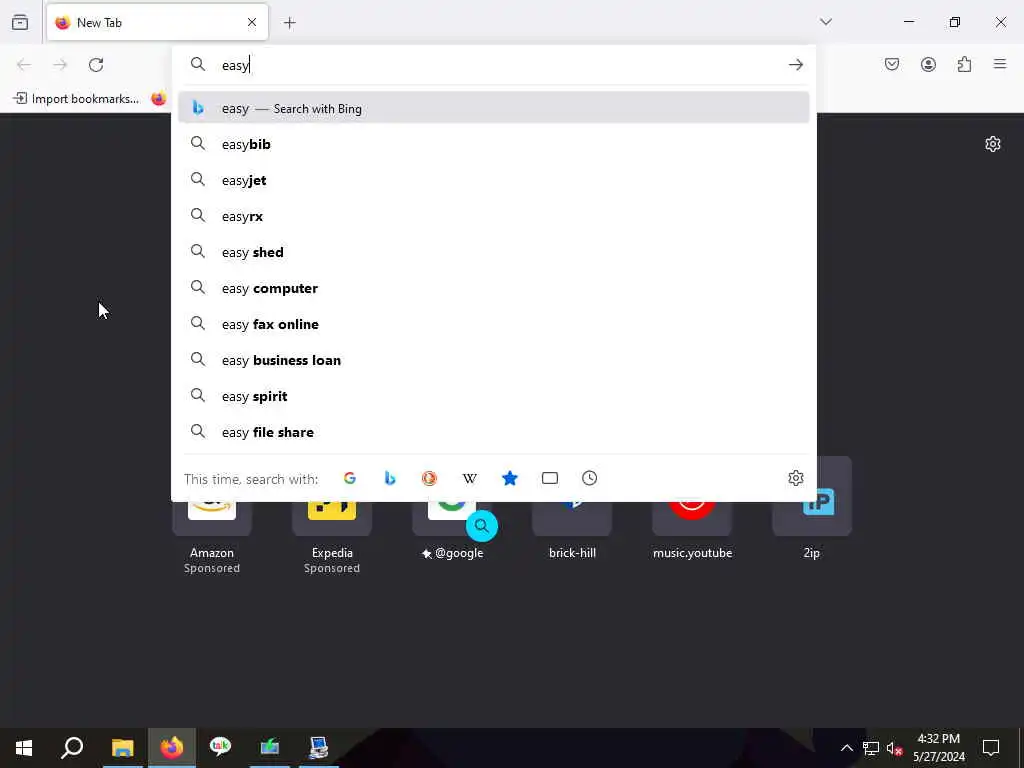Click Firefox icon in taskbar

pos(172,748)
